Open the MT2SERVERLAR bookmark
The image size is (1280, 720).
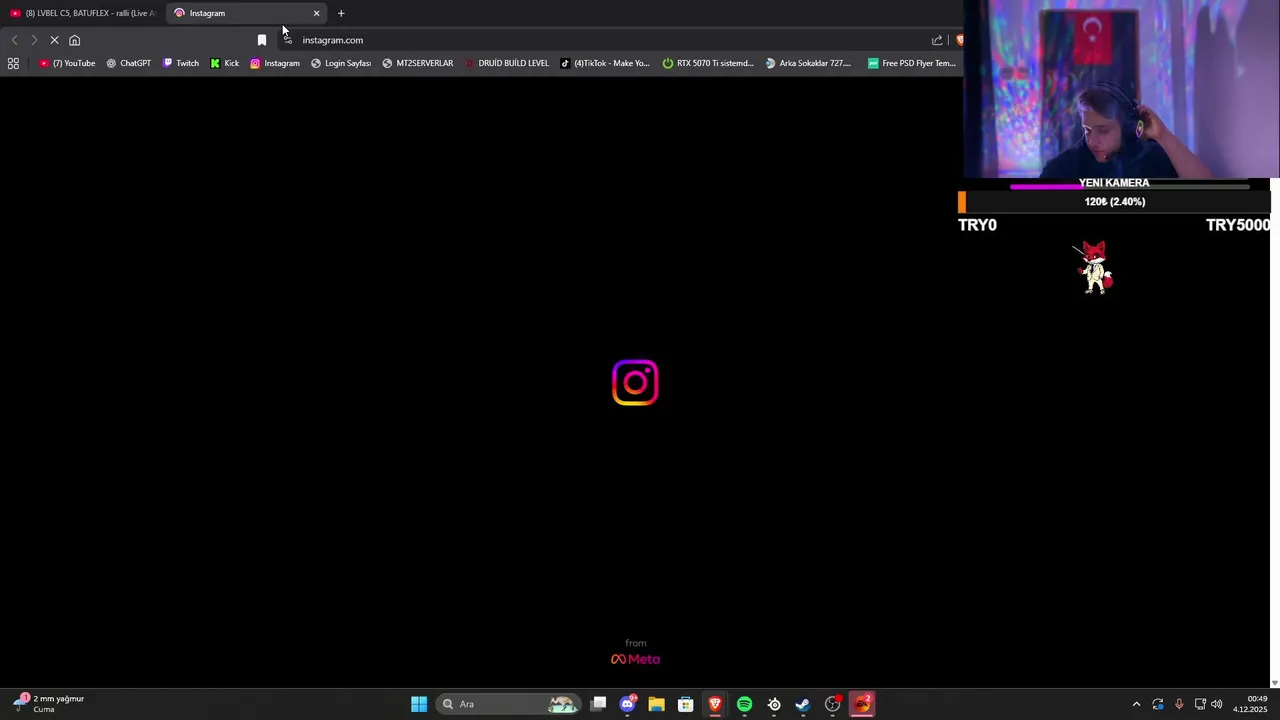coord(418,63)
